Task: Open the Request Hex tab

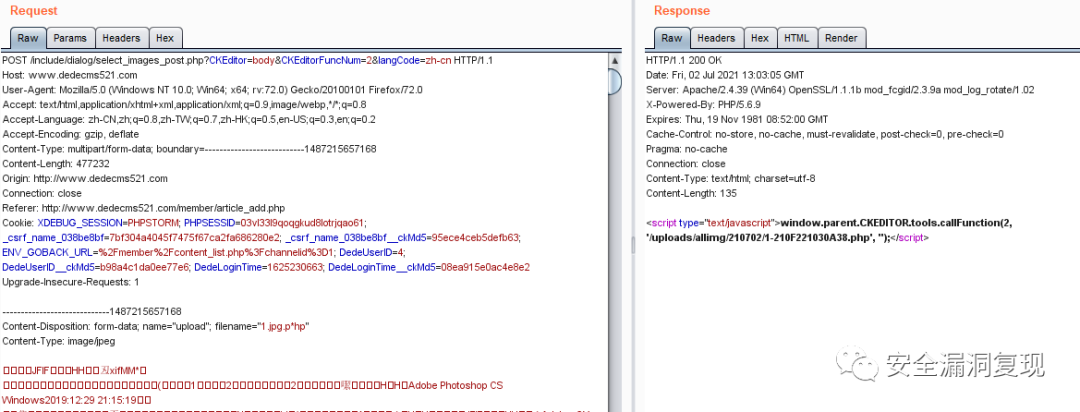Action: (x=165, y=38)
